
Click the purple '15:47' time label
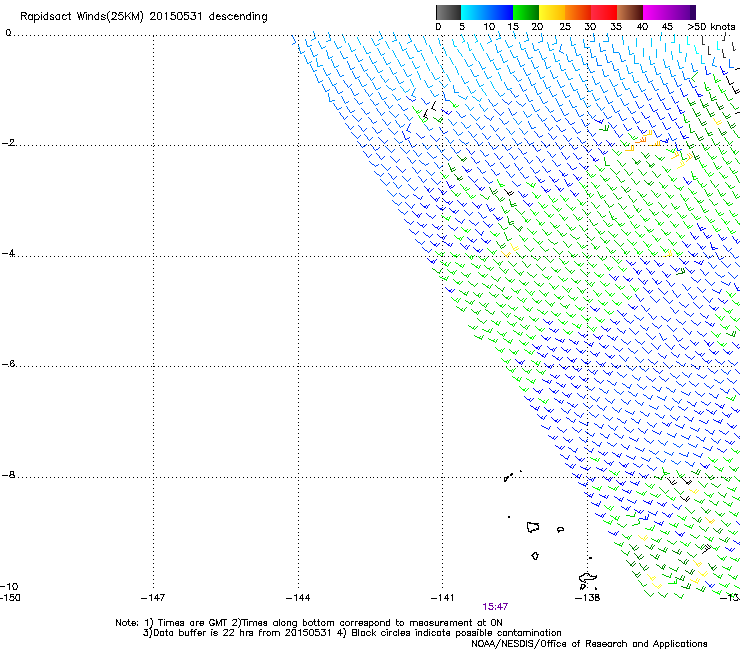click(495, 607)
